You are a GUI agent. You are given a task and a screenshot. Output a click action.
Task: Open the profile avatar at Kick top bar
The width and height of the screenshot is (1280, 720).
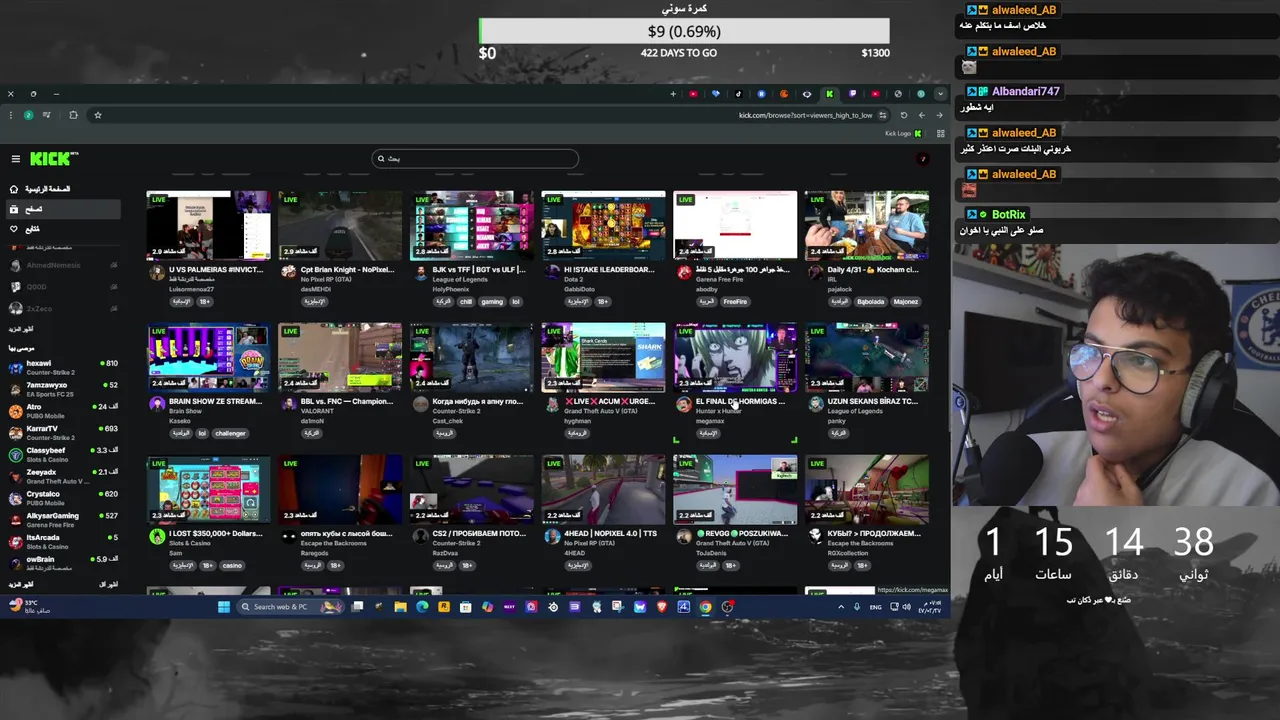922,158
